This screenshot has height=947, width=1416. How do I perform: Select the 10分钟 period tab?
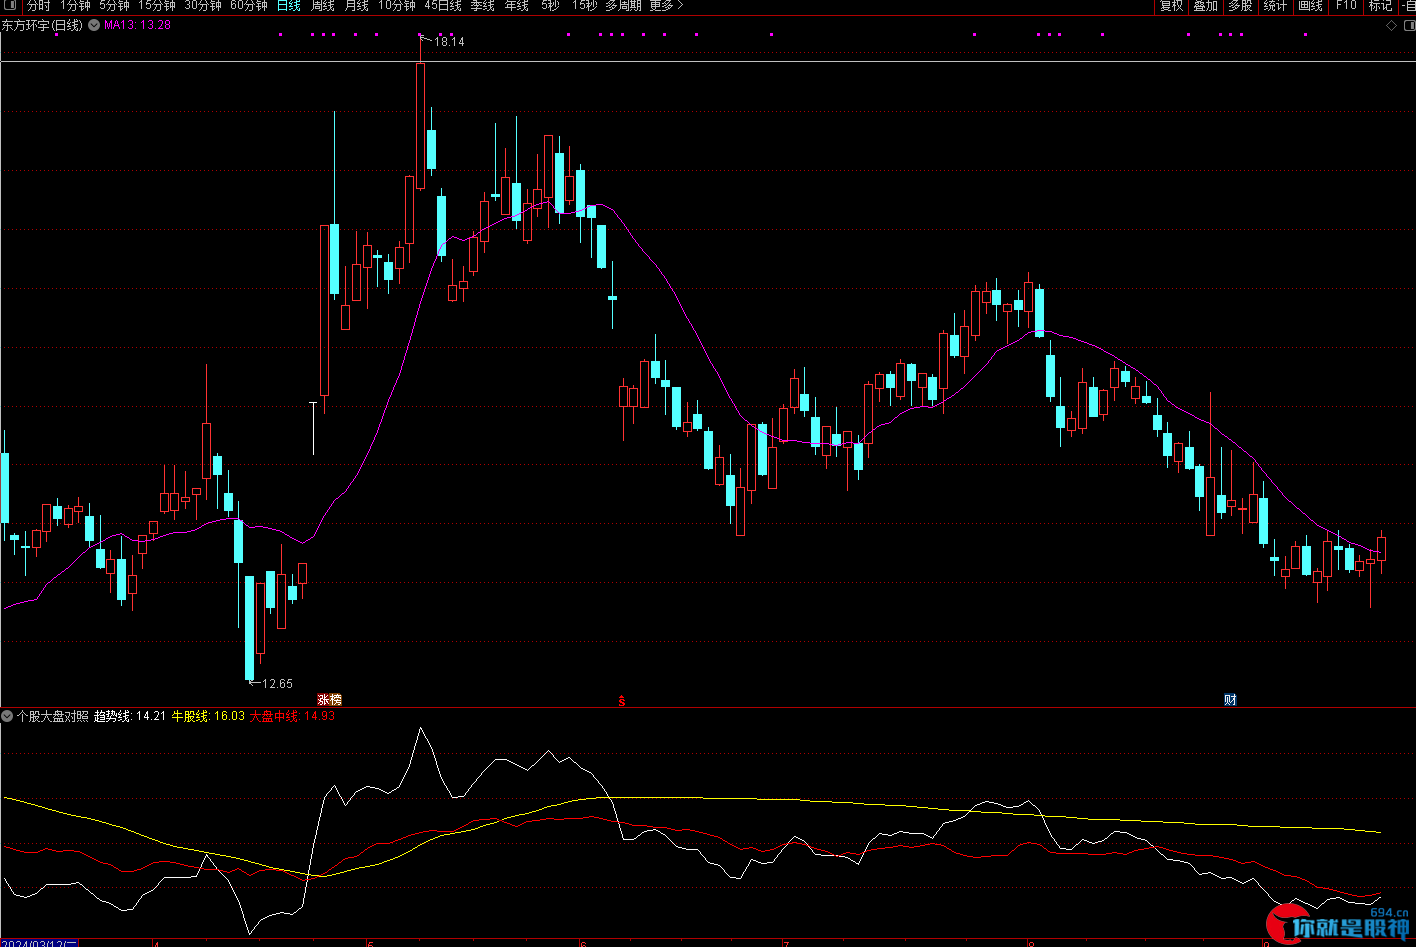[397, 5]
